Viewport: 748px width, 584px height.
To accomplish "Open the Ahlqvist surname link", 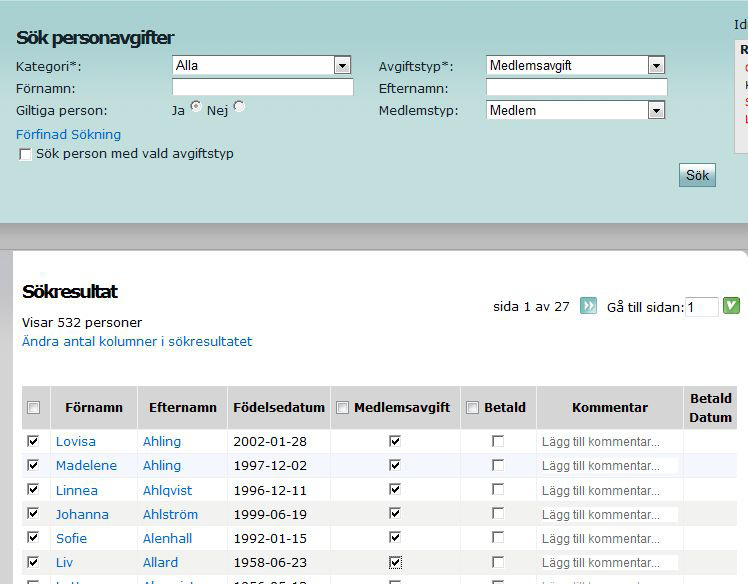I will click(167, 490).
